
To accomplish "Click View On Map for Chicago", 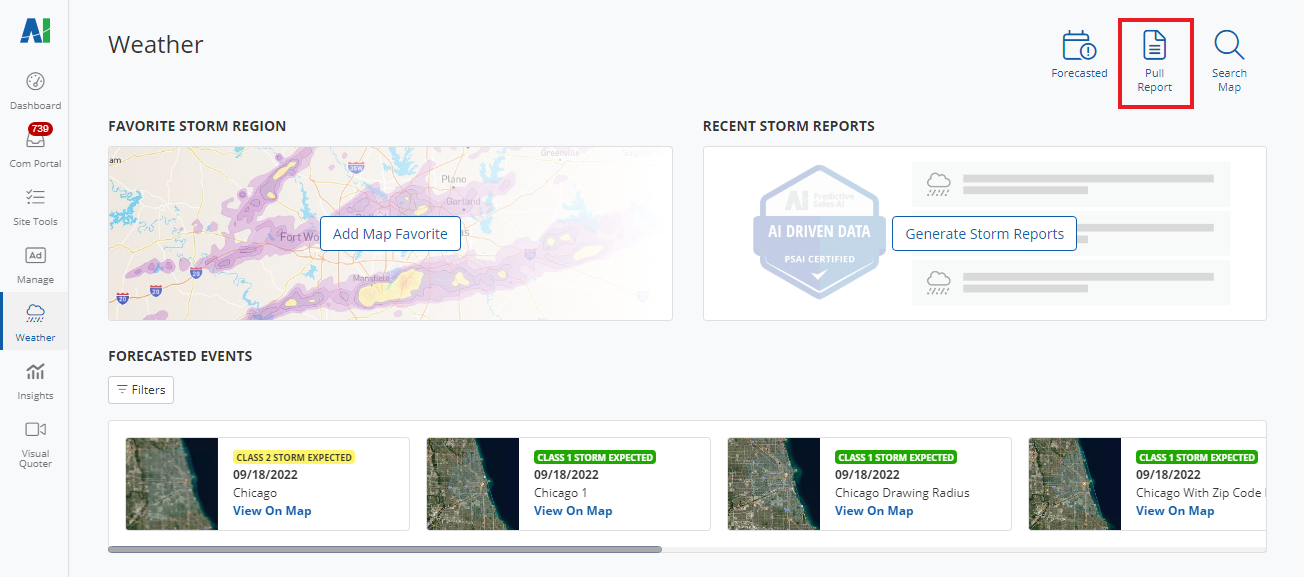I will [272, 511].
